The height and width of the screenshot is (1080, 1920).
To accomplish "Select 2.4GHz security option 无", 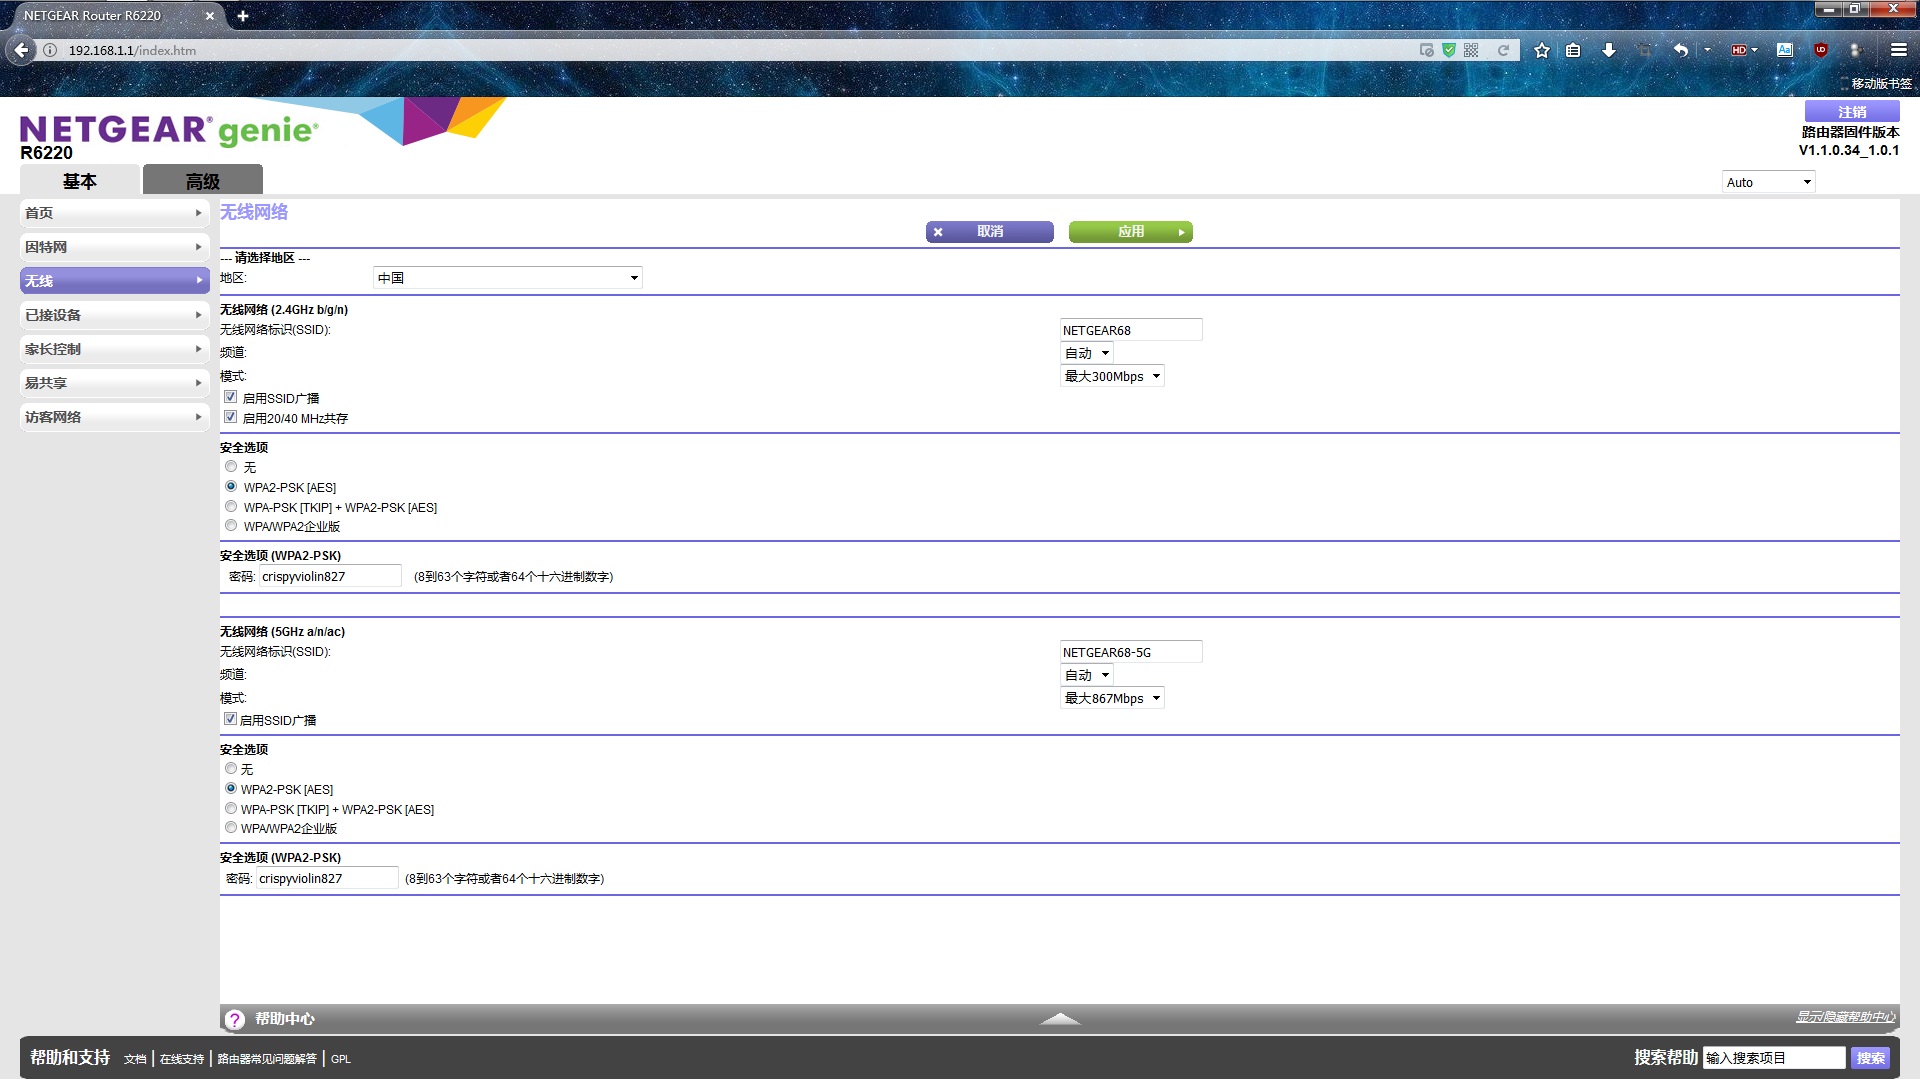I will pyautogui.click(x=231, y=466).
